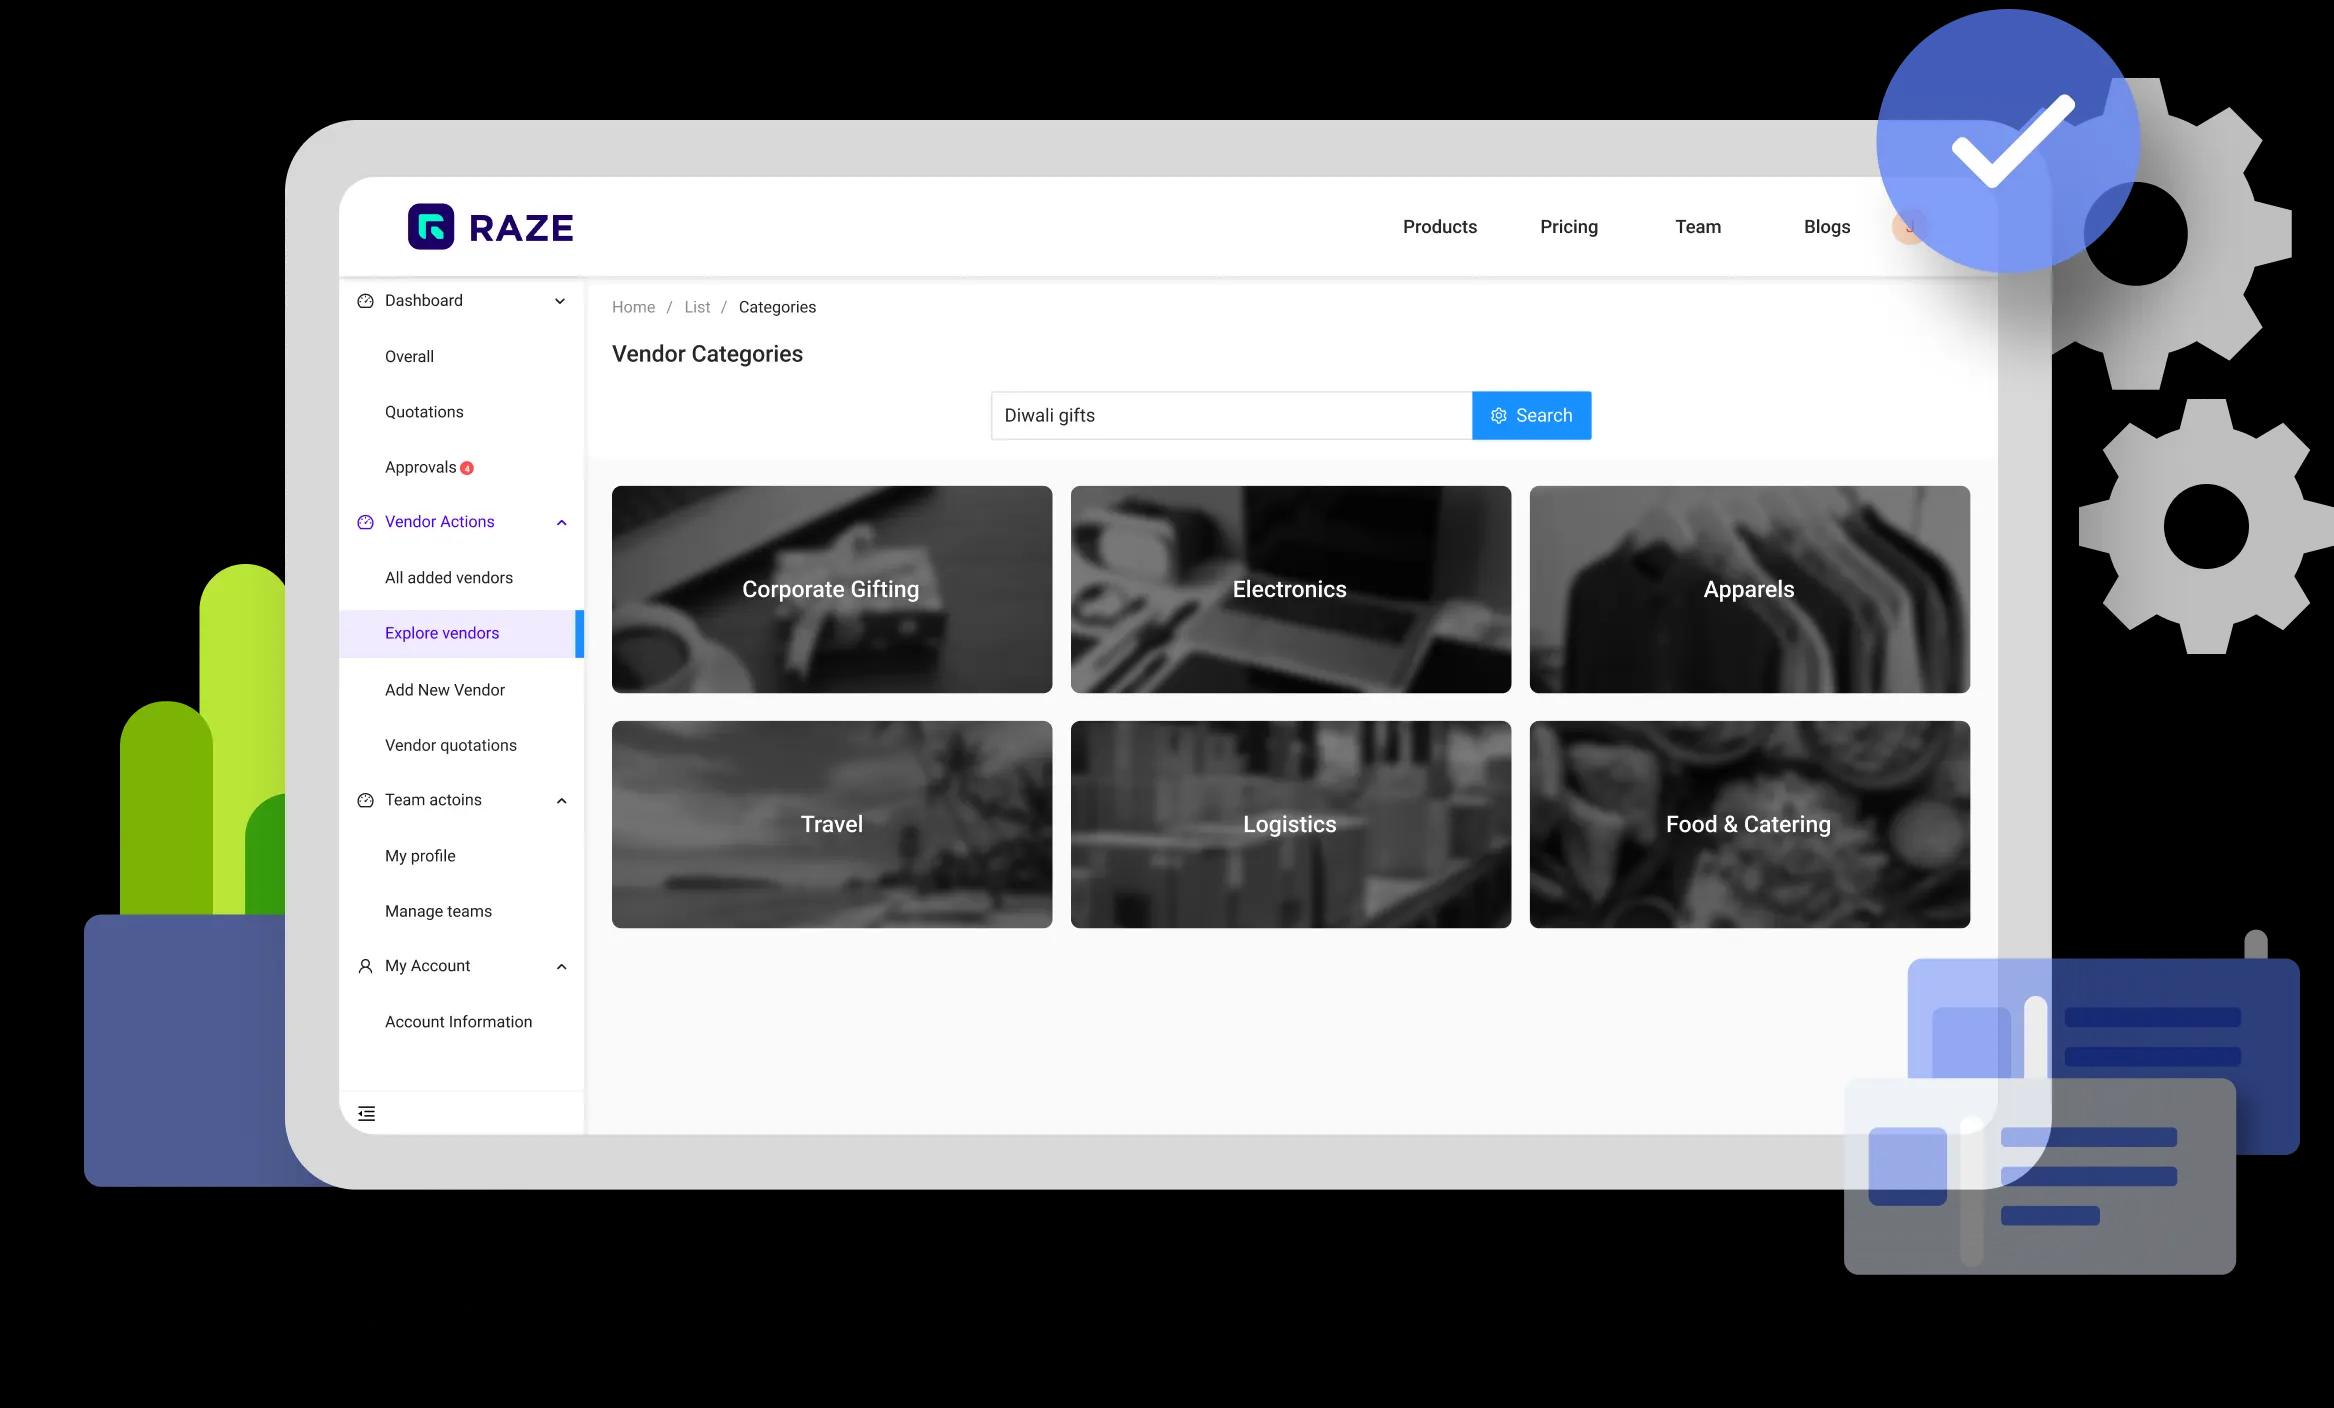Viewport: 2334px width, 1408px height.
Task: Collapse the Team actoins section chevron
Action: click(x=561, y=801)
